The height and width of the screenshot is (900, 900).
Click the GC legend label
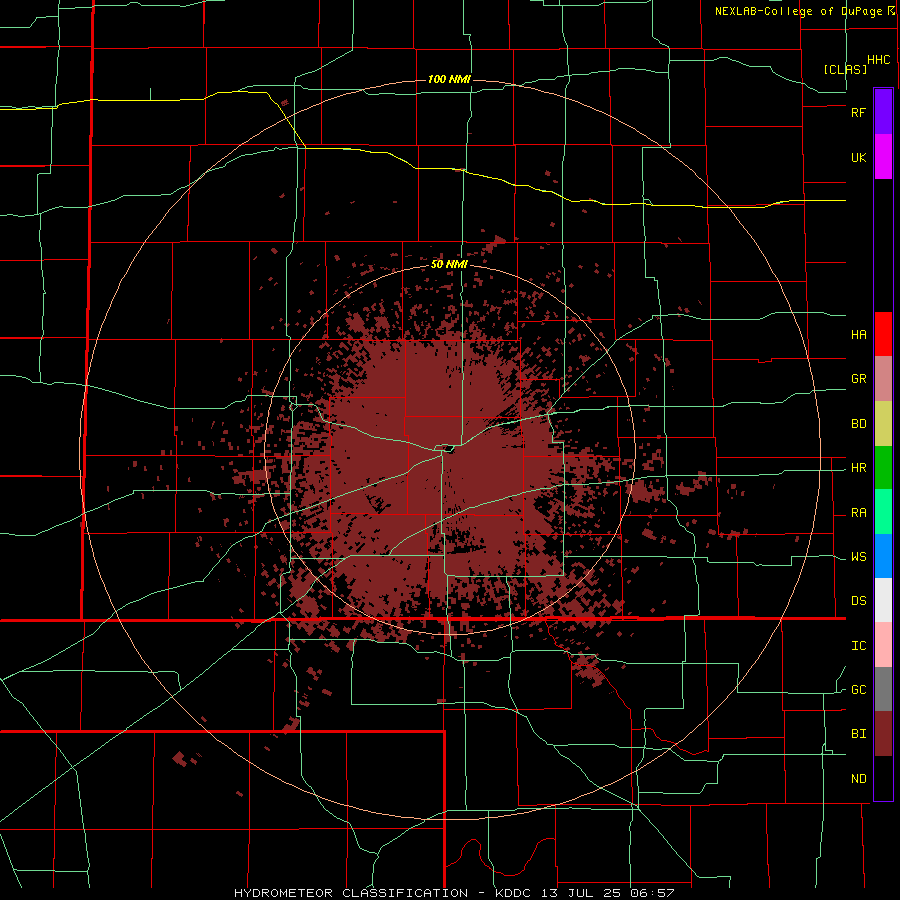pos(858,690)
